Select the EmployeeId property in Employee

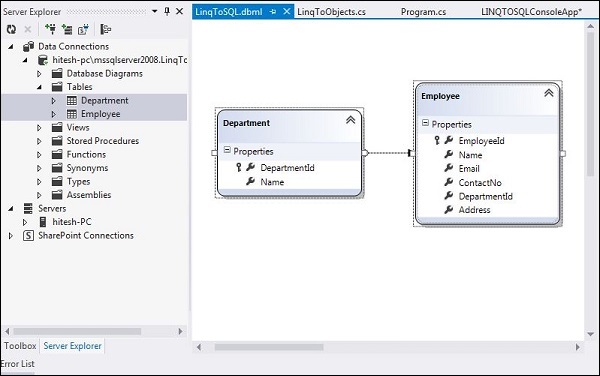tap(481, 141)
